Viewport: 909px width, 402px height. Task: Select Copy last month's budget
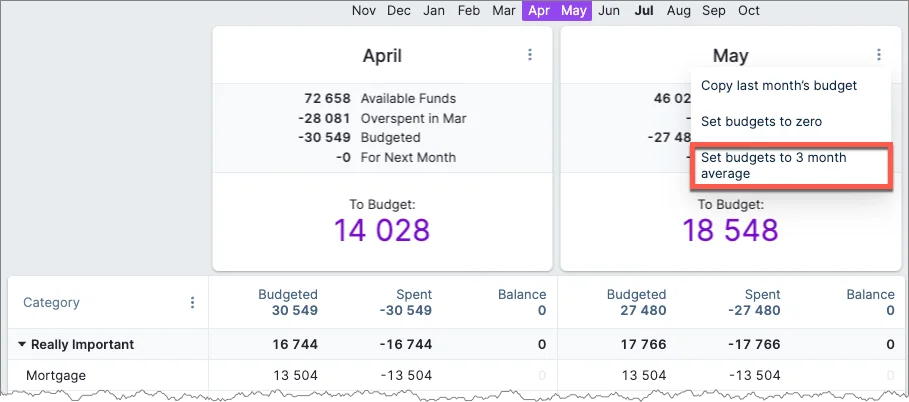pos(778,86)
